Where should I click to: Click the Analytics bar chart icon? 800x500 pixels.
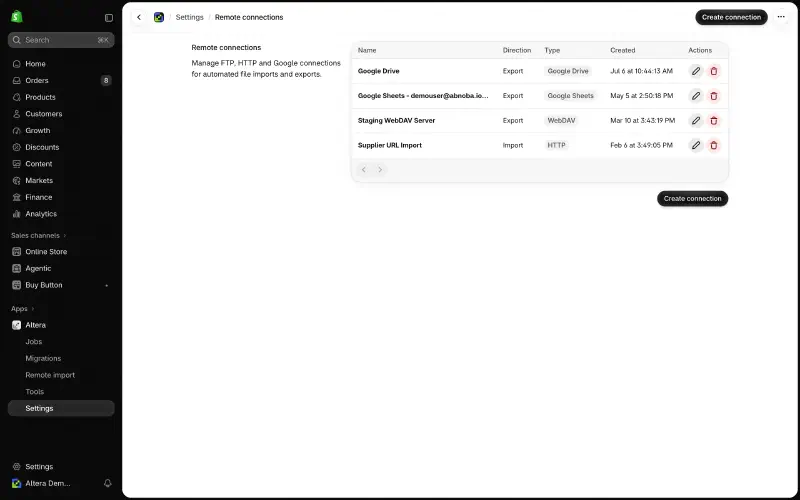17,214
